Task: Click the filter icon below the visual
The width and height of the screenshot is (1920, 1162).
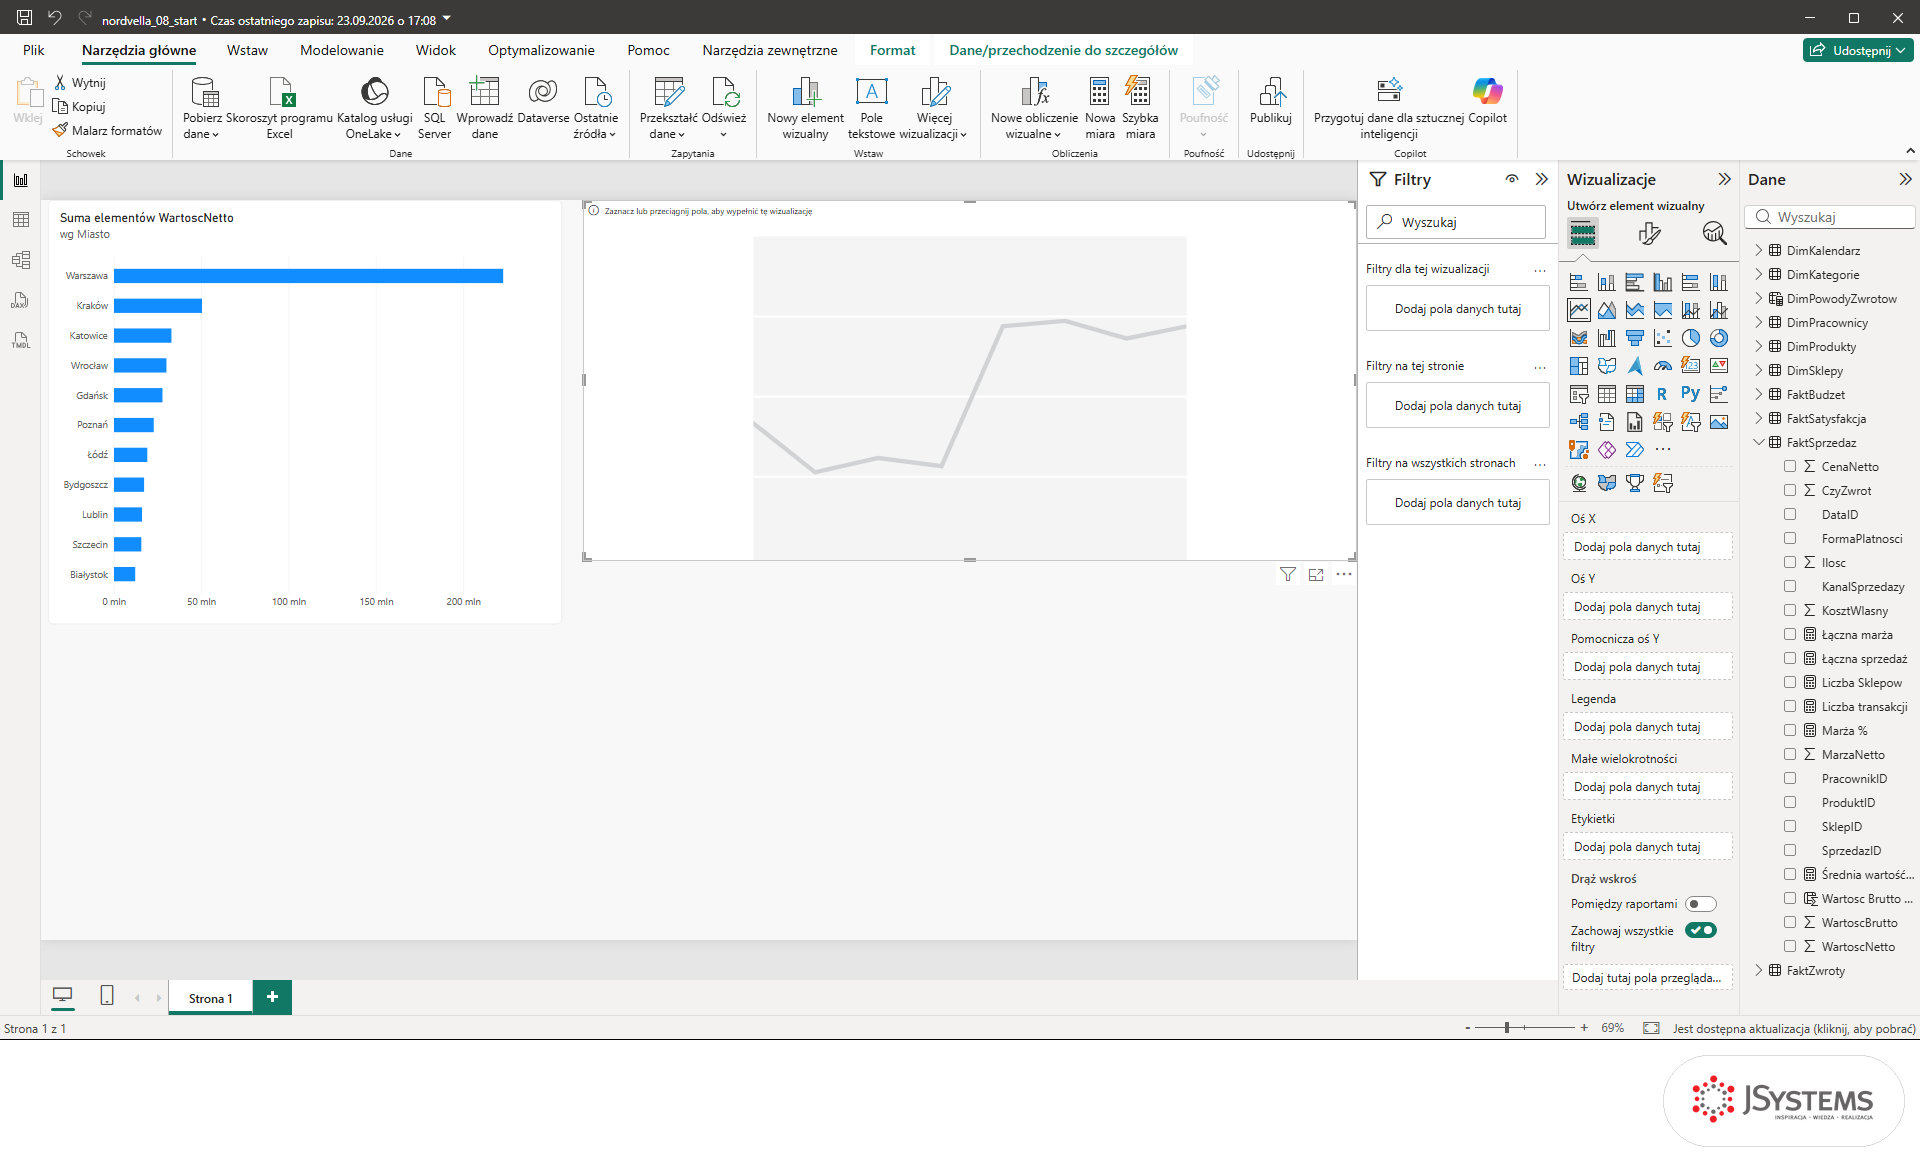Action: click(1288, 574)
